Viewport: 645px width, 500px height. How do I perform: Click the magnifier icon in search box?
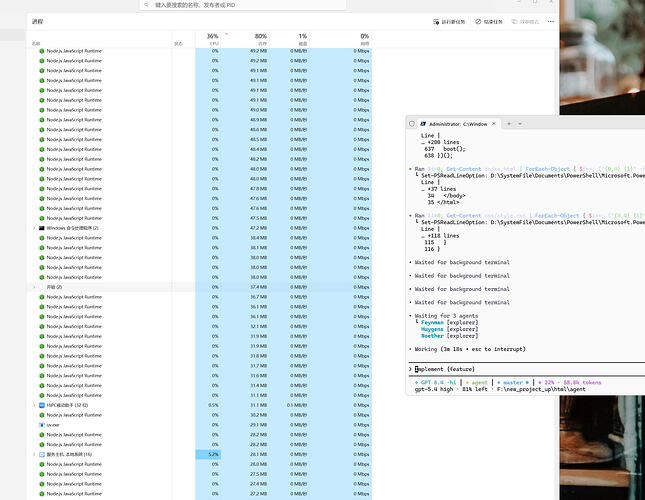(x=146, y=5)
